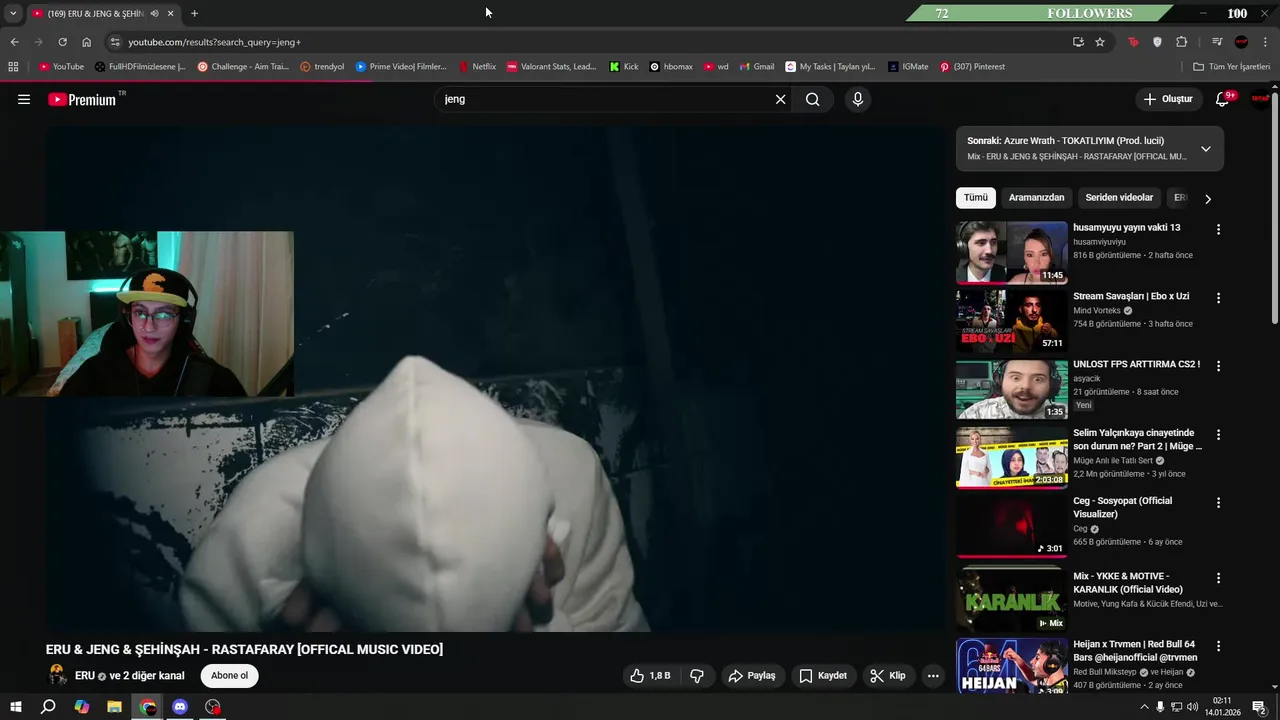Open the Netflix bookmark
The height and width of the screenshot is (720, 1280).
coord(477,67)
